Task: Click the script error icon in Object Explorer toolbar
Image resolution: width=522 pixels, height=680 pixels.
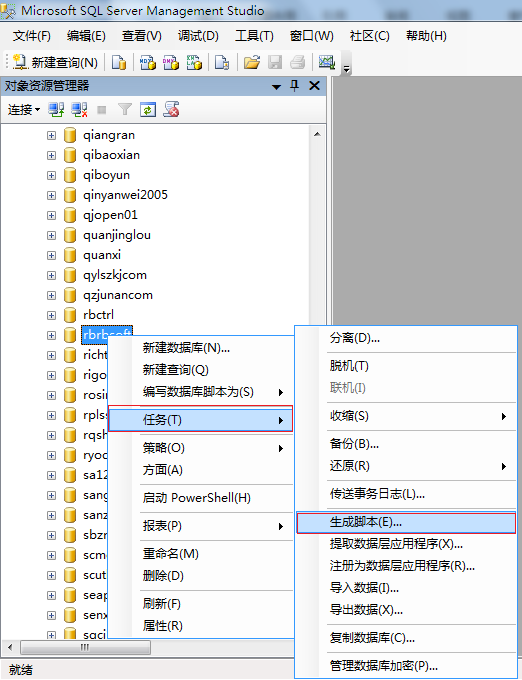Action: pos(171,110)
